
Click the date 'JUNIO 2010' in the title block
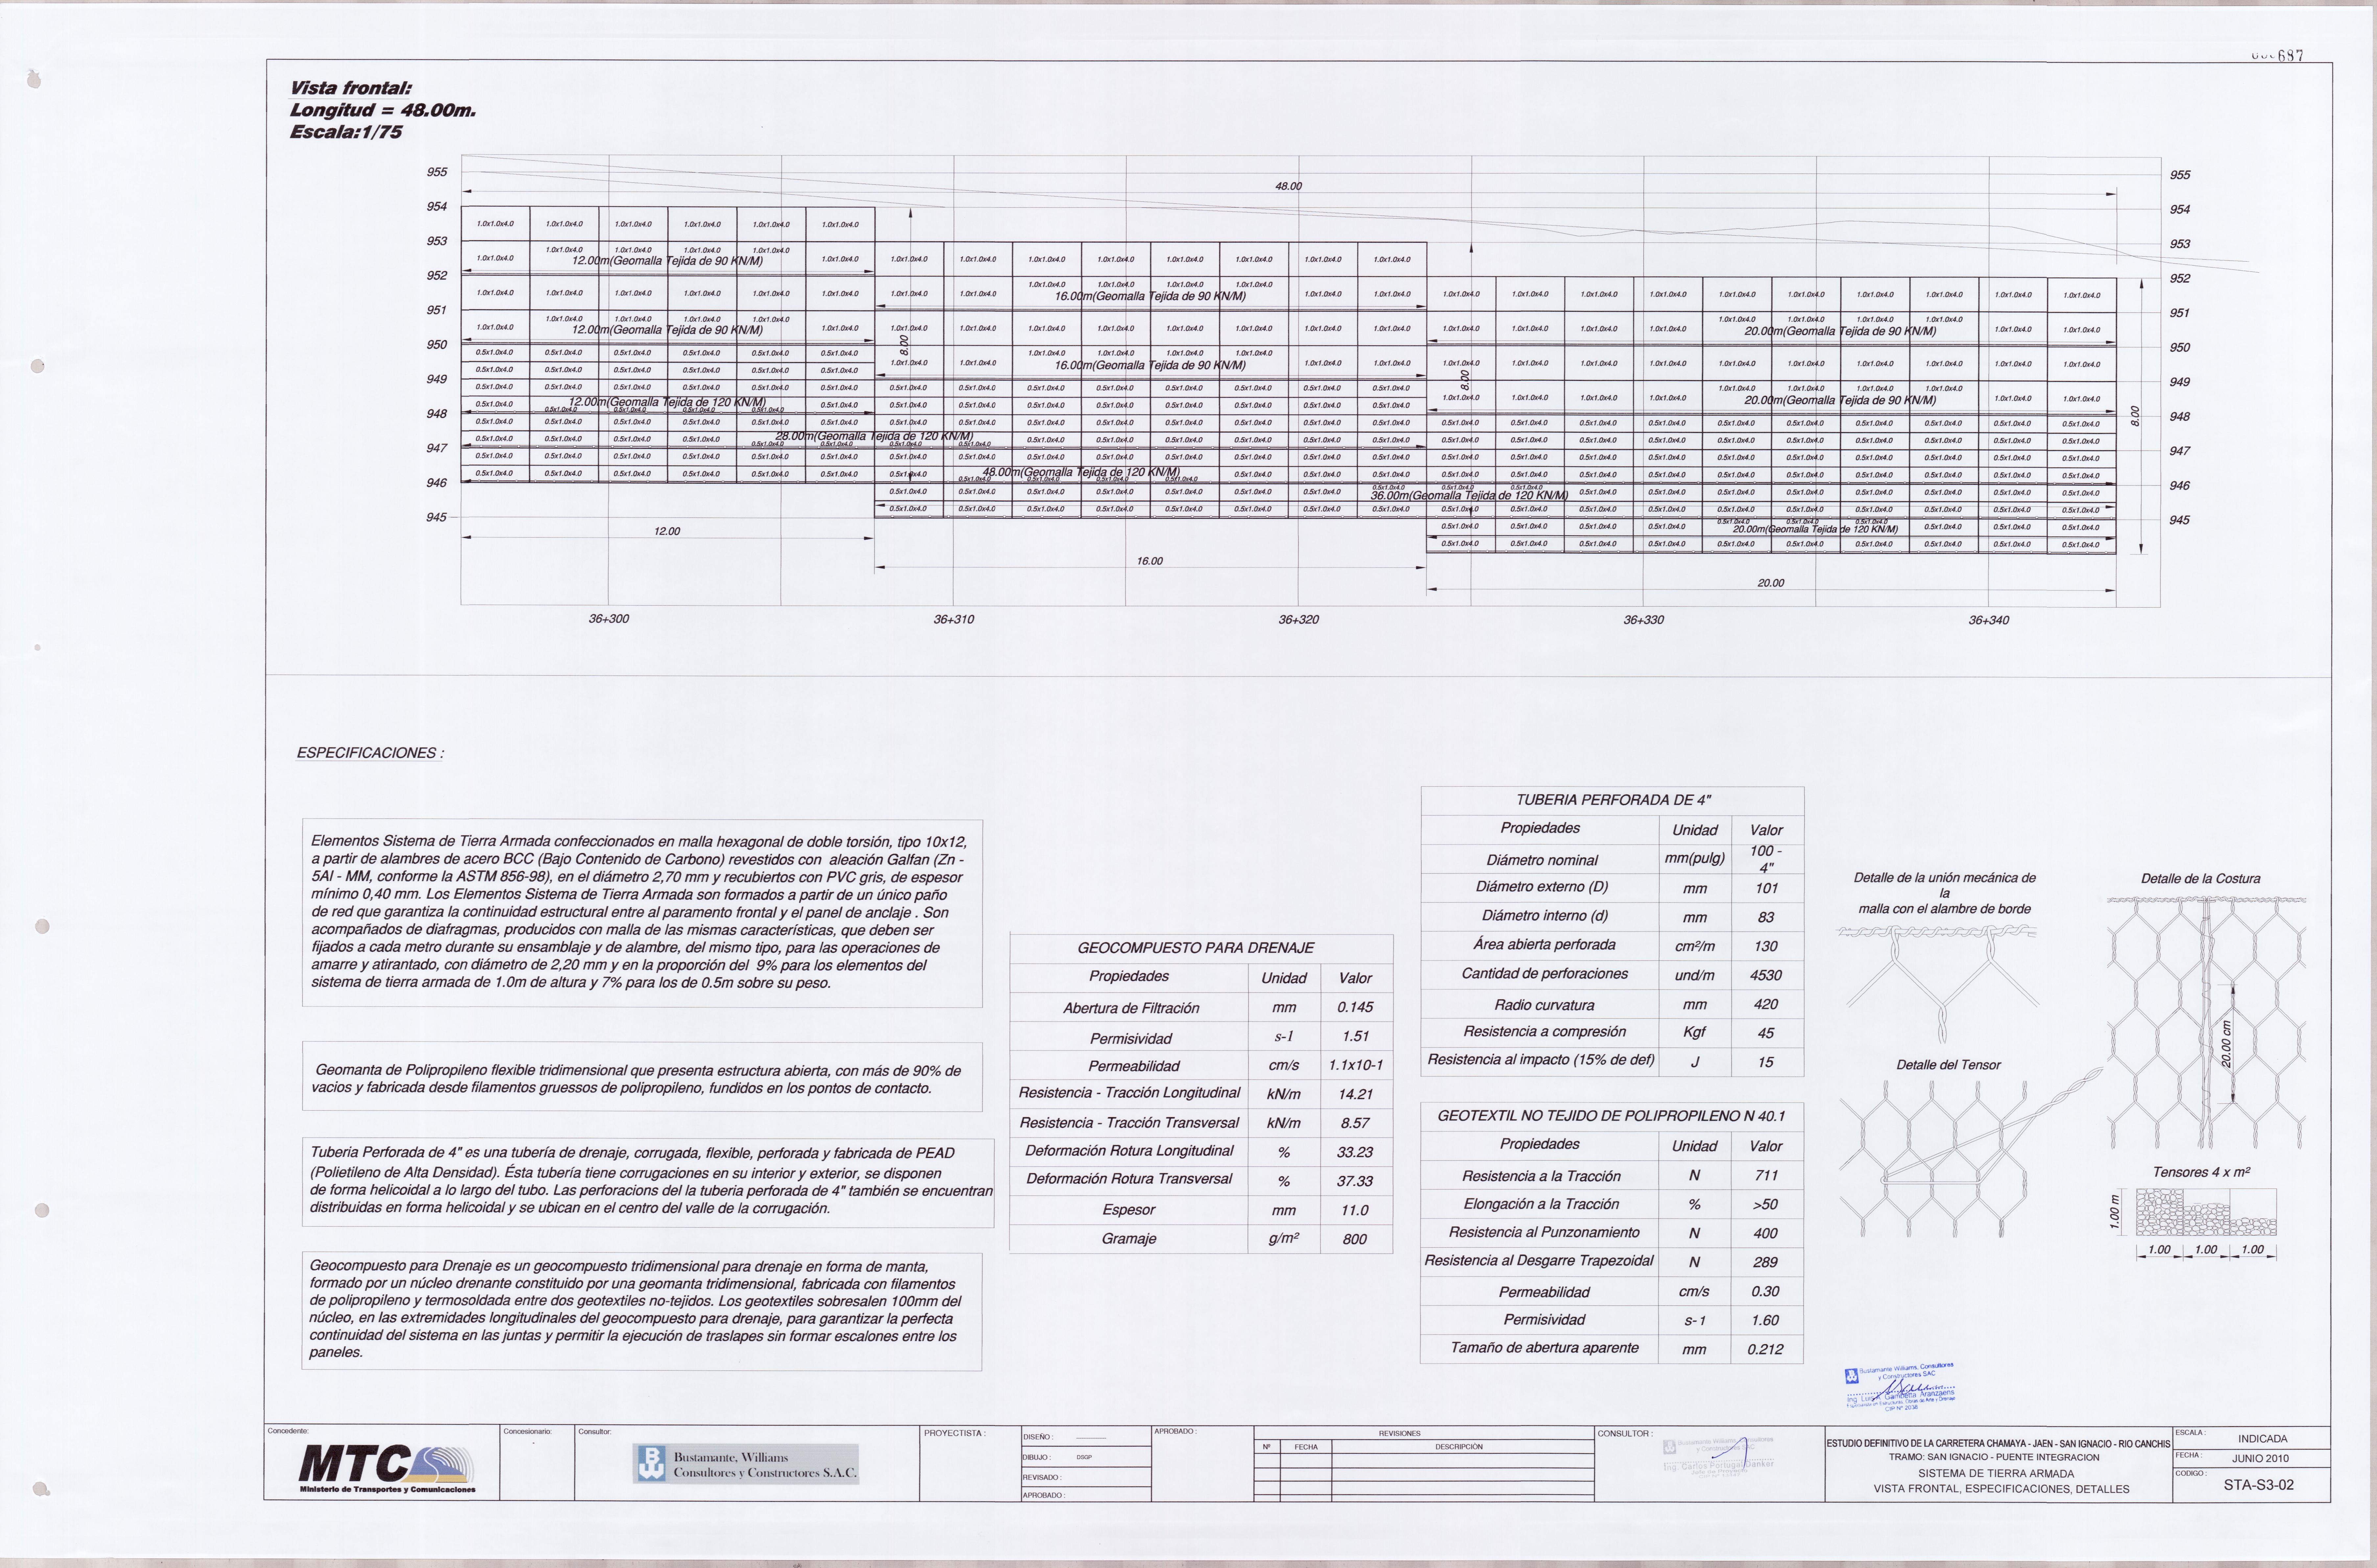[2260, 1459]
